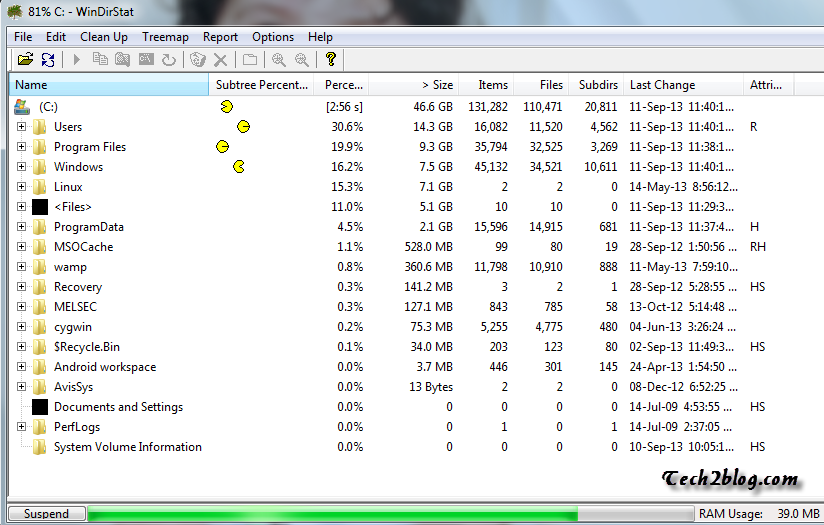
Task: Click the green scan progress bar
Action: tap(390, 513)
